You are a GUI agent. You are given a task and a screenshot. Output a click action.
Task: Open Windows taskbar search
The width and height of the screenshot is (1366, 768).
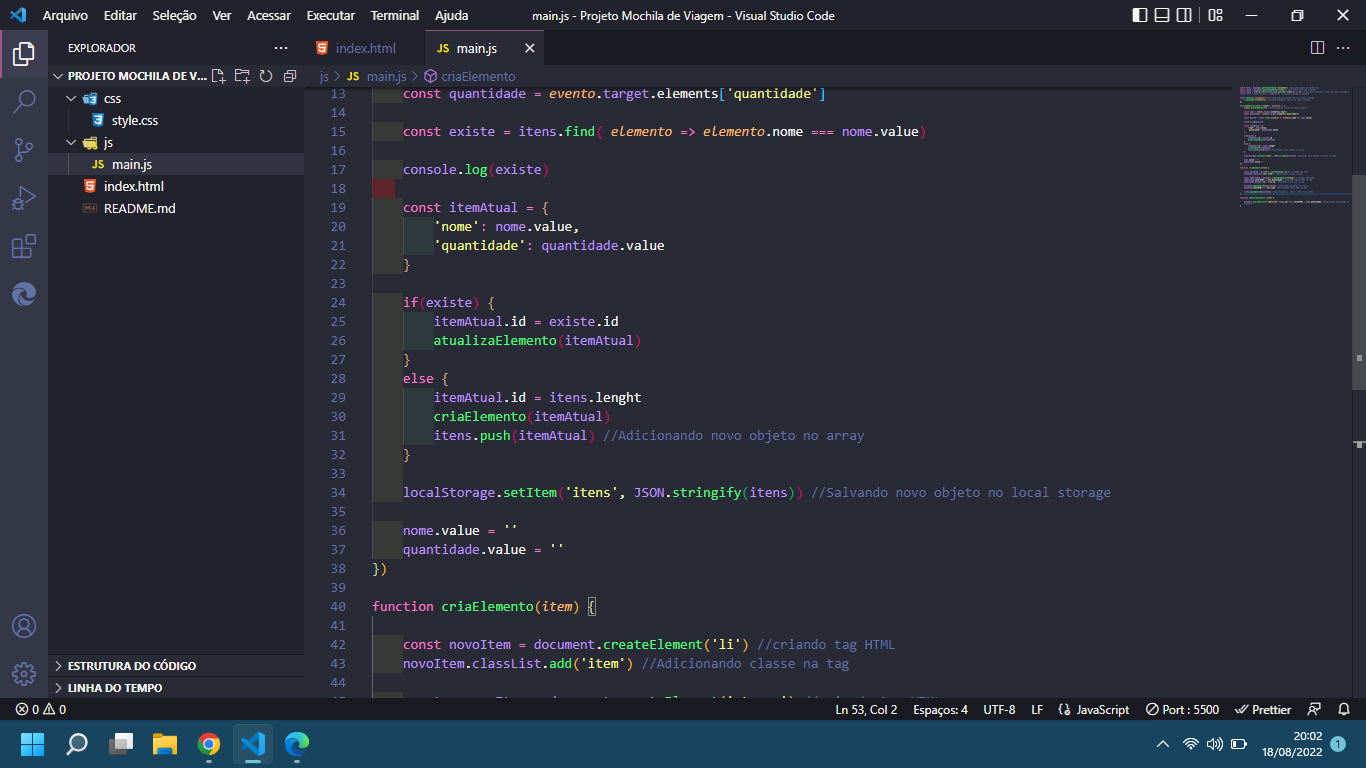point(77,744)
